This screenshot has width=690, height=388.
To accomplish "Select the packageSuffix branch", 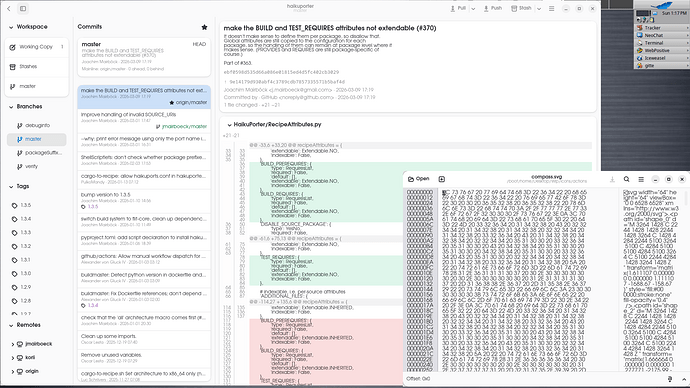I will click(x=37, y=153).
